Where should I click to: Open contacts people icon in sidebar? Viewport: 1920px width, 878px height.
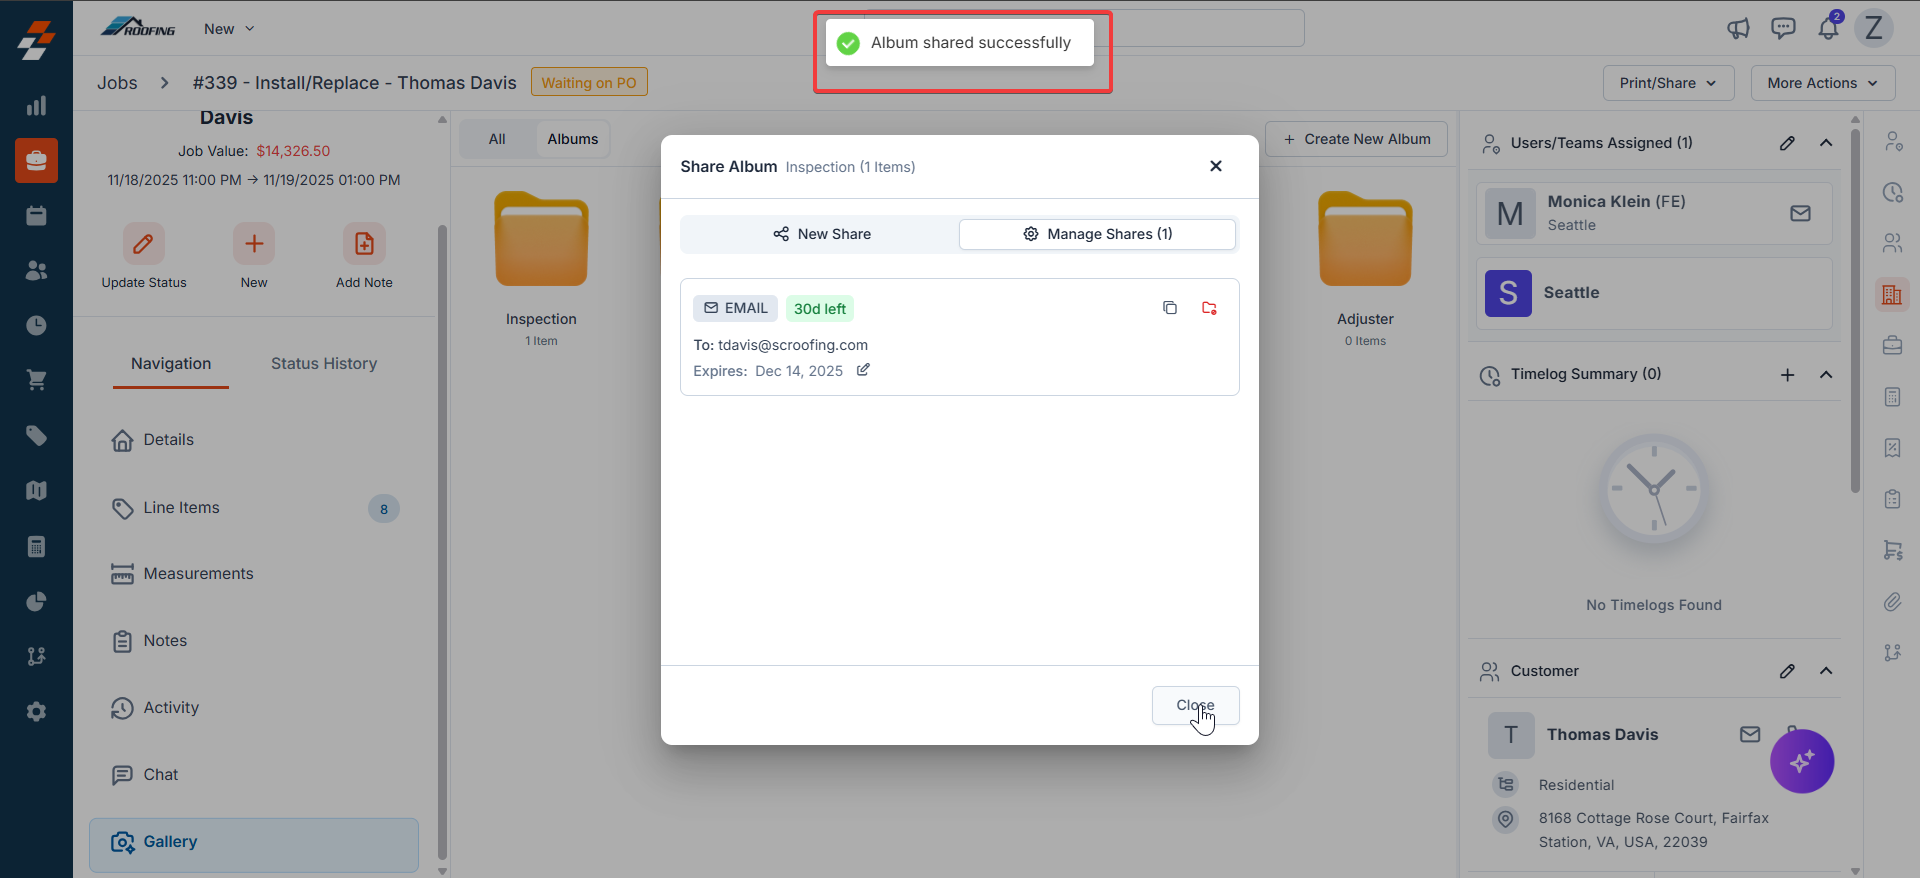coord(36,270)
